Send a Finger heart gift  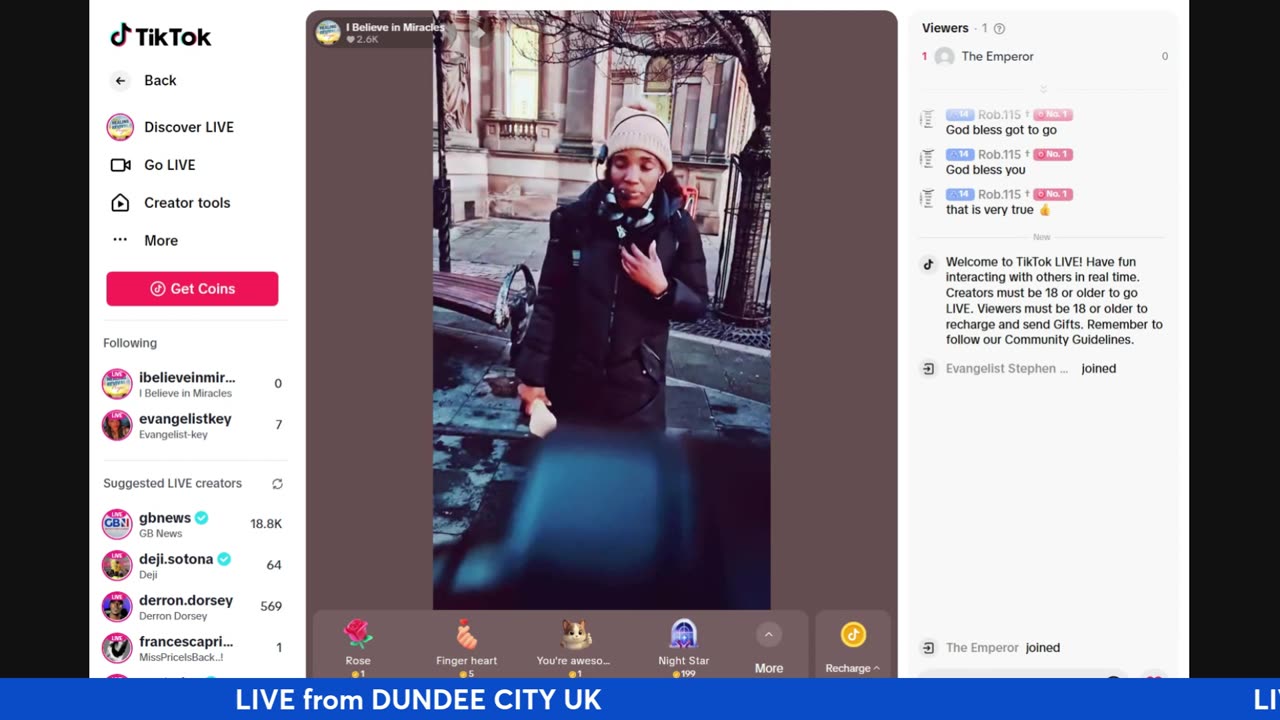click(x=466, y=647)
